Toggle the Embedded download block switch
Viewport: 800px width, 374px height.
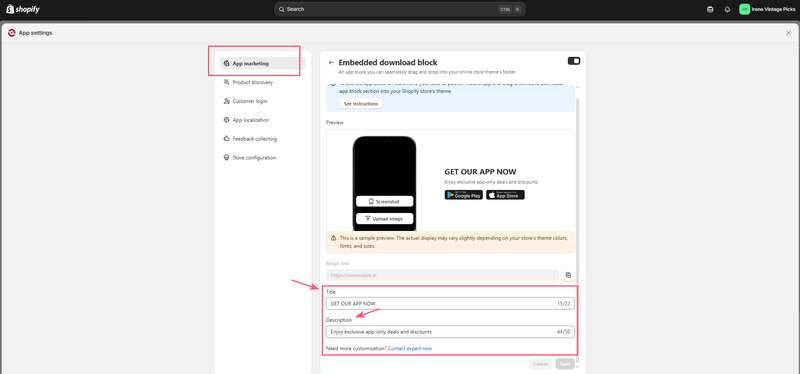(574, 61)
